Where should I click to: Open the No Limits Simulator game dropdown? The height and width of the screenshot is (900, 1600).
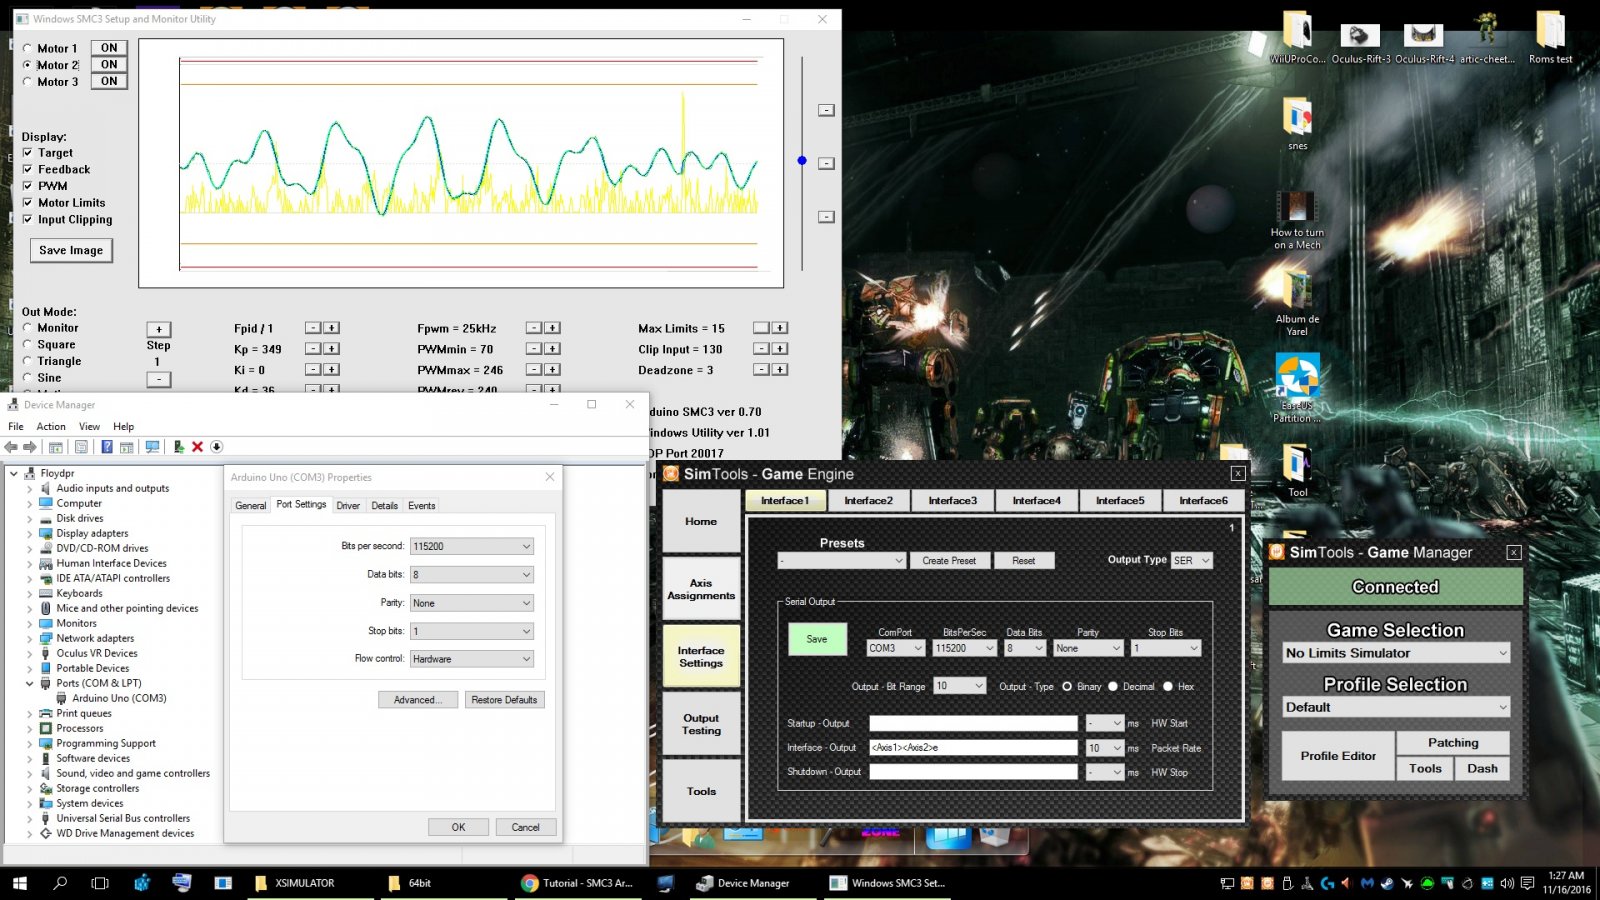(x=1396, y=653)
